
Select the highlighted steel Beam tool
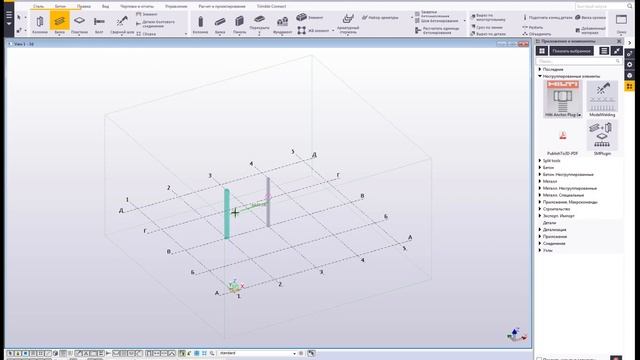tap(60, 23)
